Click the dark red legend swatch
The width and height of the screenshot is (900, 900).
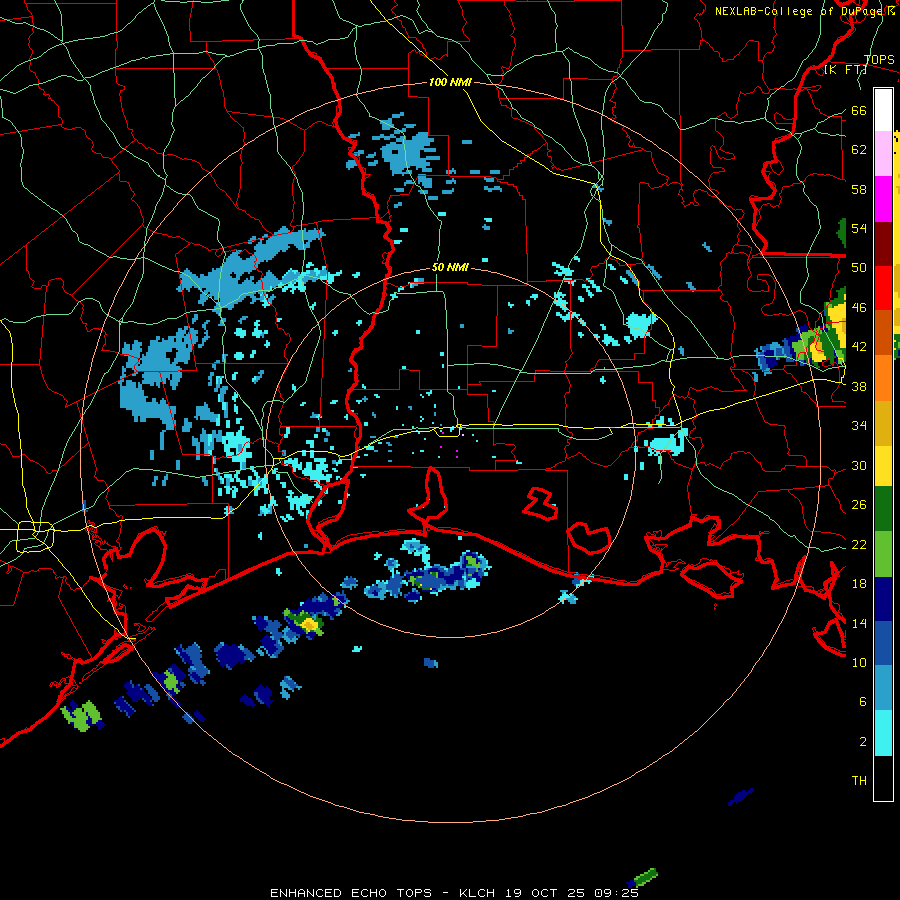click(x=883, y=244)
